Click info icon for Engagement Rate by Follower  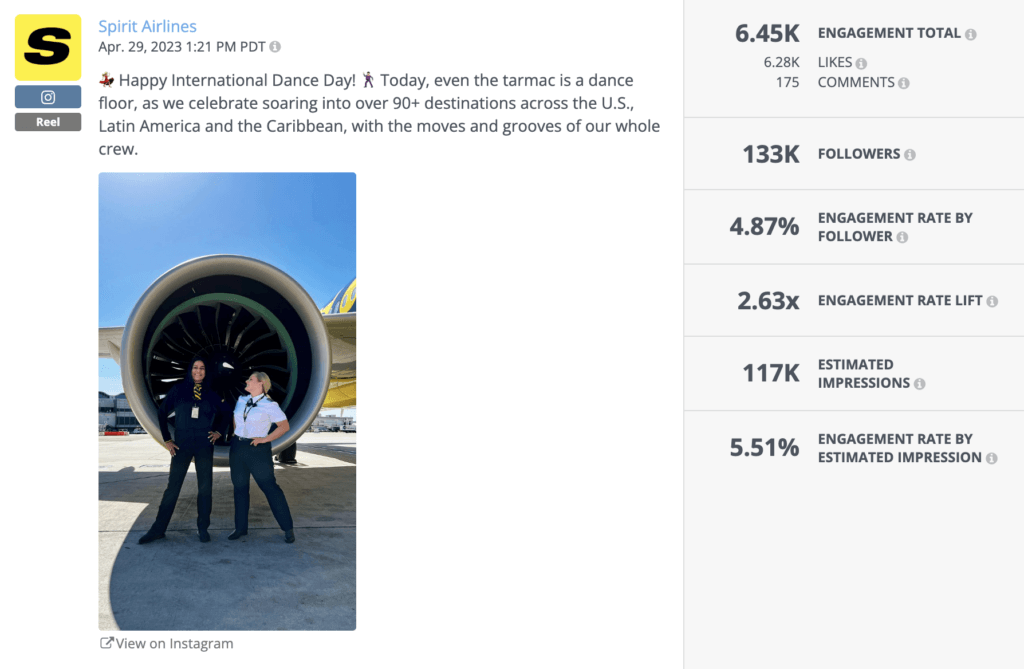pyautogui.click(x=905, y=236)
